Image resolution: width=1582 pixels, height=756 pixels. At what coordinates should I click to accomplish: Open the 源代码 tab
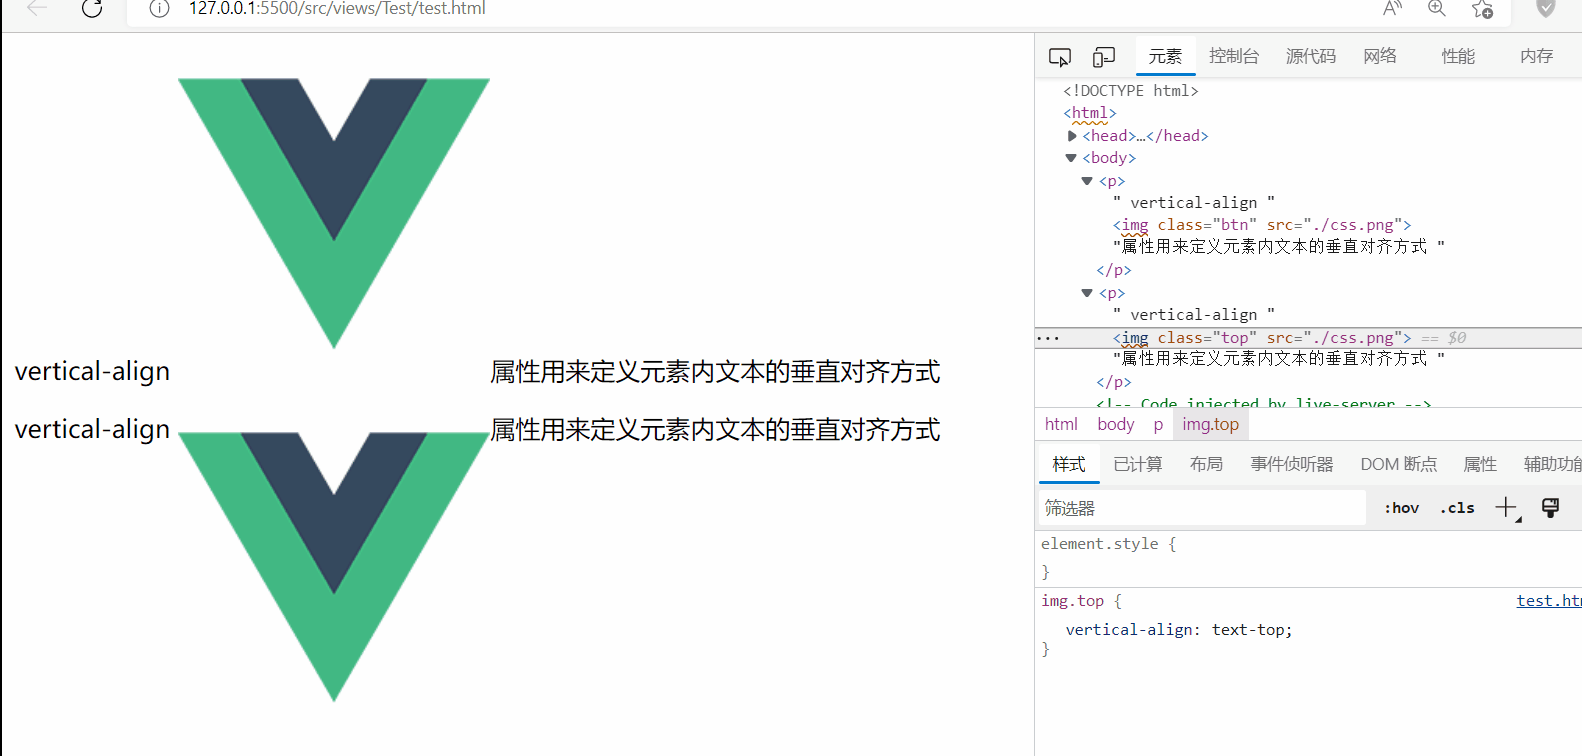click(x=1311, y=57)
